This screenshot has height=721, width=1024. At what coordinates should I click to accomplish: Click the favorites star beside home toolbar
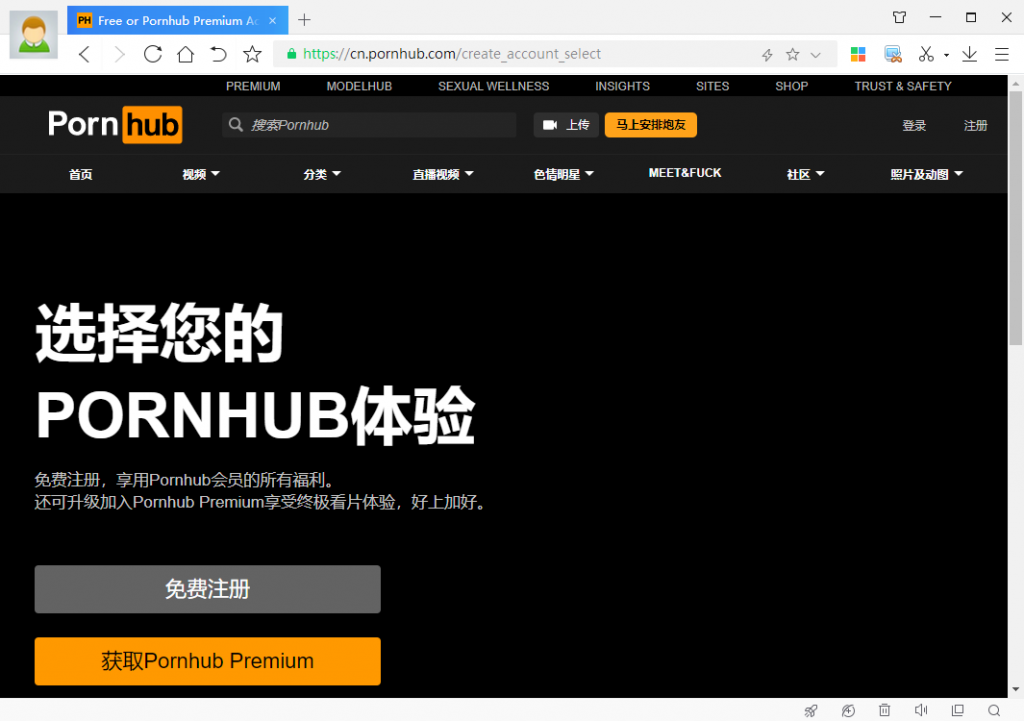point(252,54)
